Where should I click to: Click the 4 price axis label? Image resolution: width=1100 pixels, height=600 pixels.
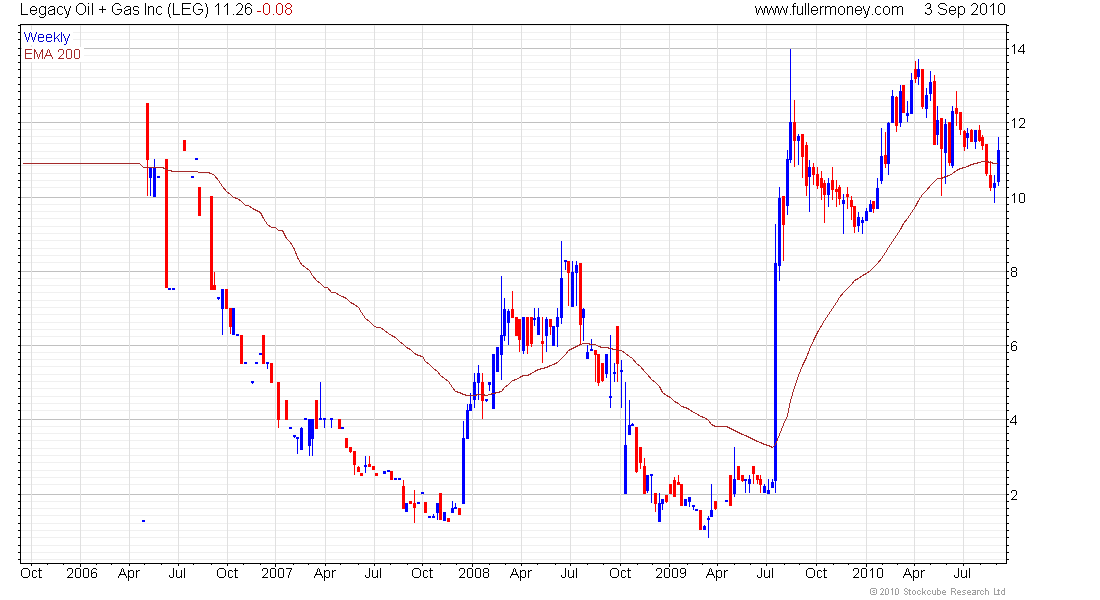tap(1014, 421)
